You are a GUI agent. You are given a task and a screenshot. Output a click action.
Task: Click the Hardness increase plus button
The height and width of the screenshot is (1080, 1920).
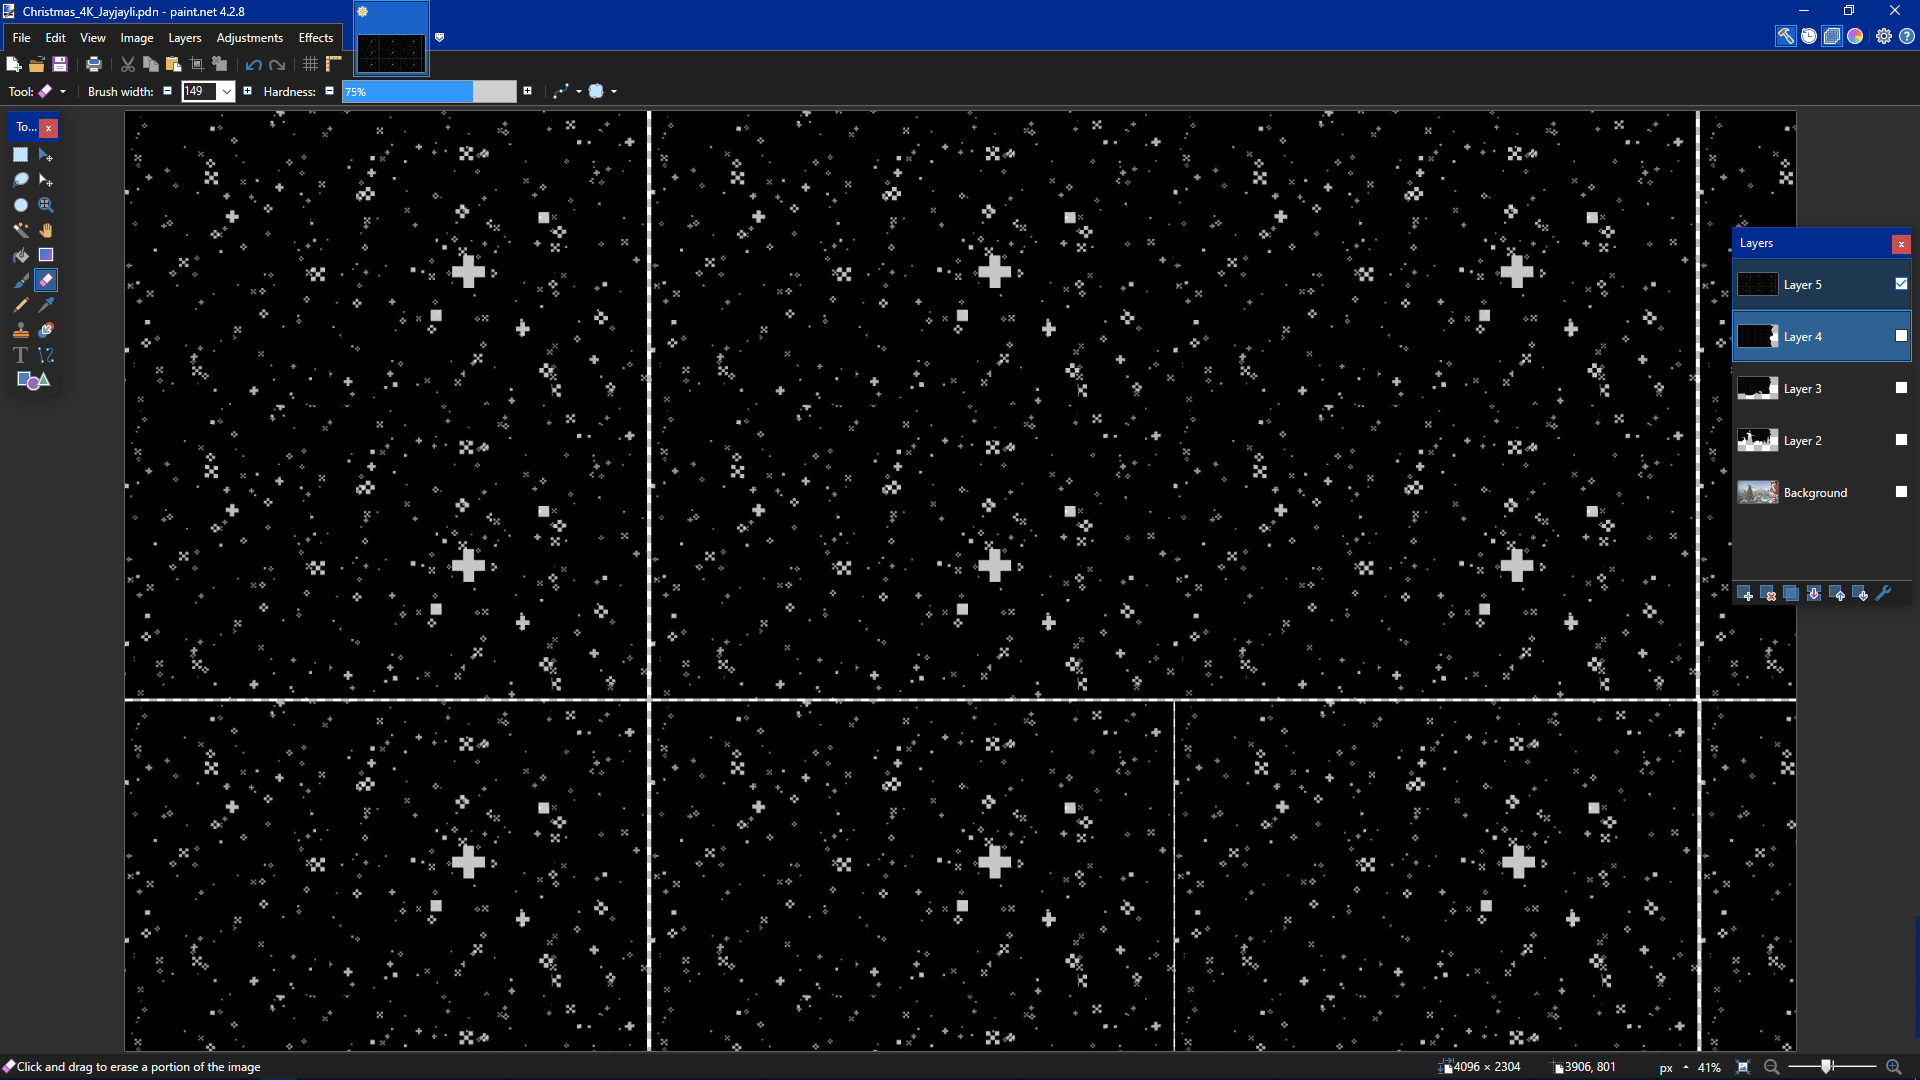pos(527,91)
